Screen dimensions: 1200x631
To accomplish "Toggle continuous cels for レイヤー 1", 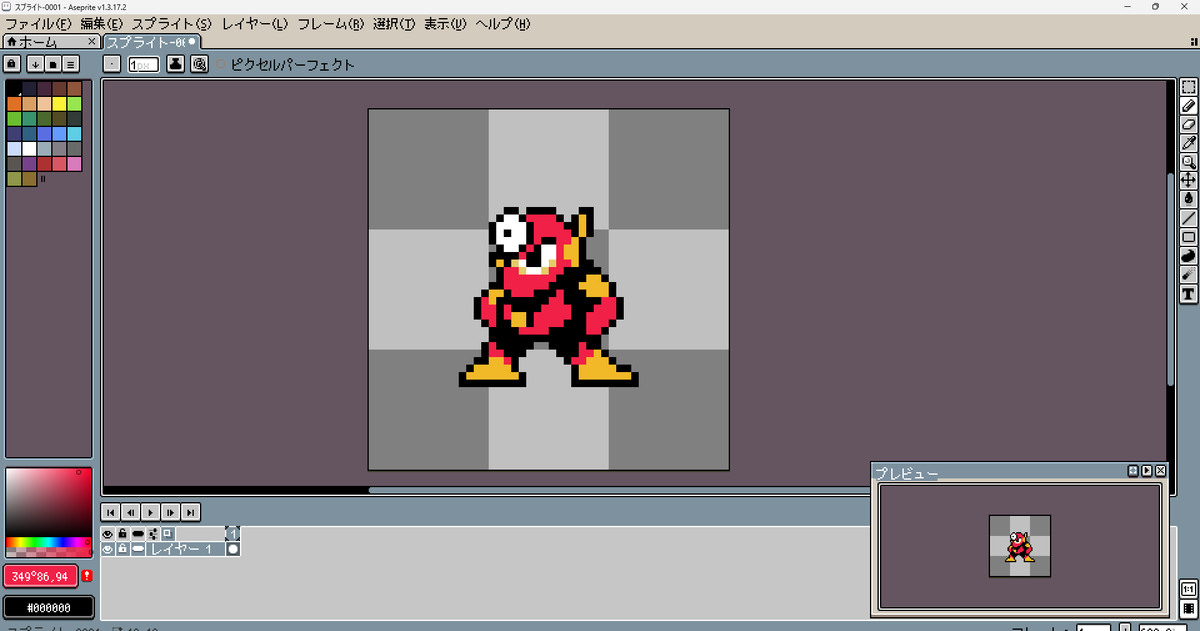I will tap(138, 549).
